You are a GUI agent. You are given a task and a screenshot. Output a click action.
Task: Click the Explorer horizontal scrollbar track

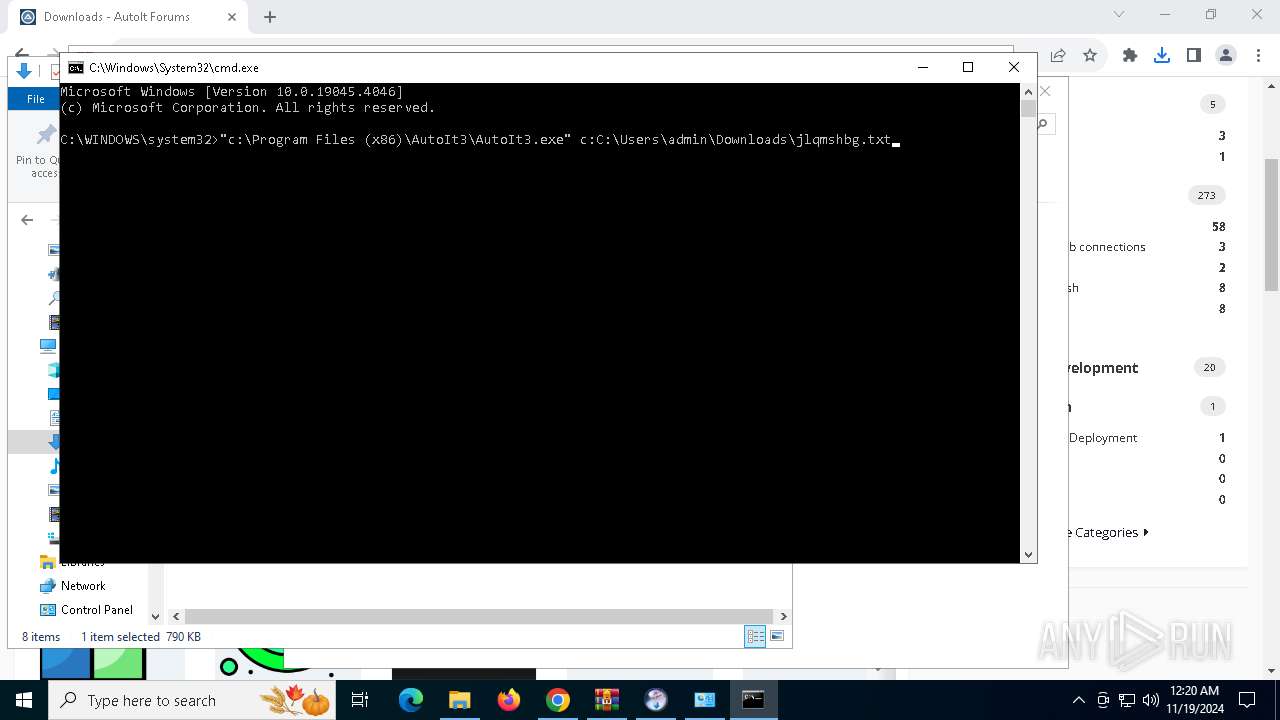[x=480, y=616]
